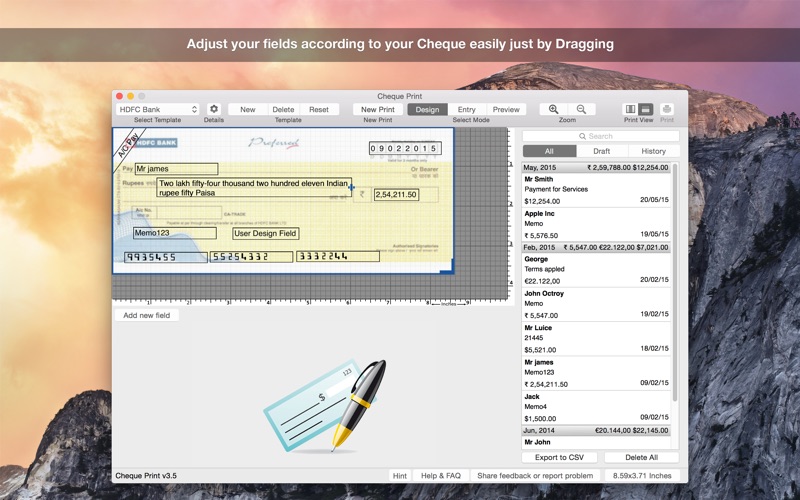The height and width of the screenshot is (500, 800).
Task: Reset the template layout
Action: click(319, 109)
